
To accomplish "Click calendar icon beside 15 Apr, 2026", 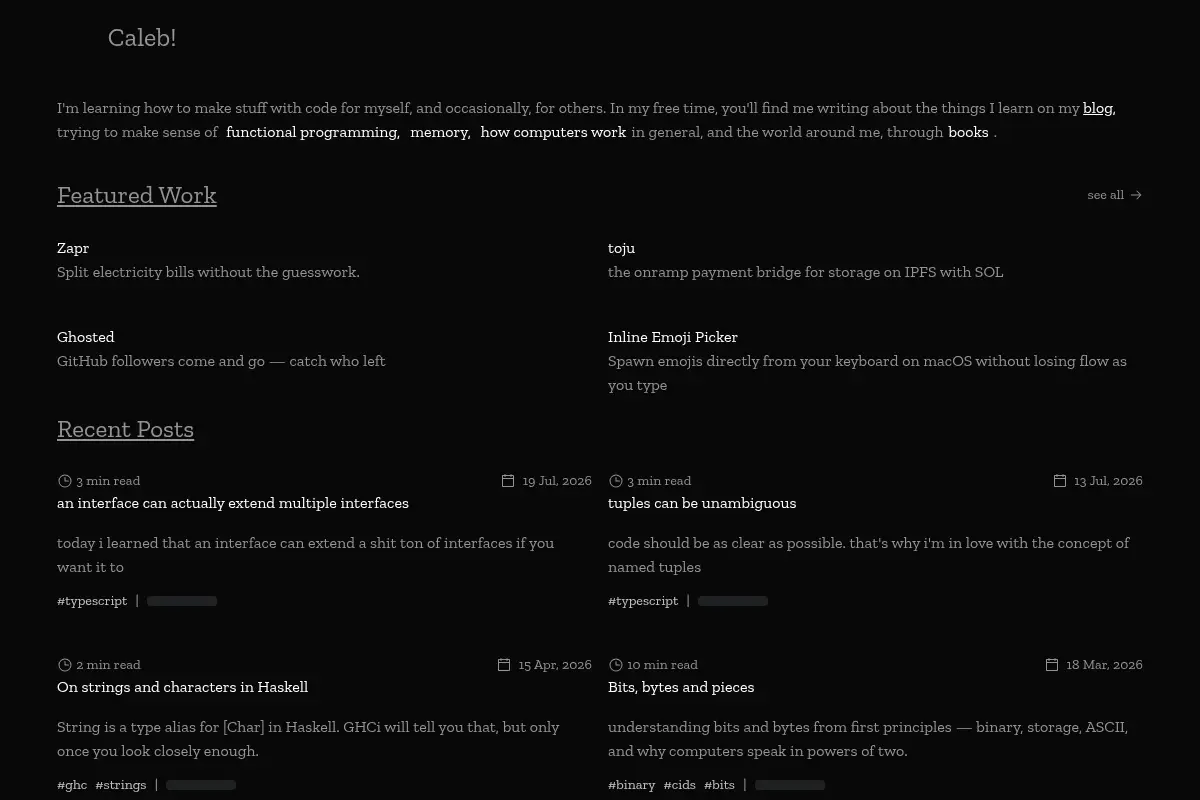I will pyautogui.click(x=504, y=665).
